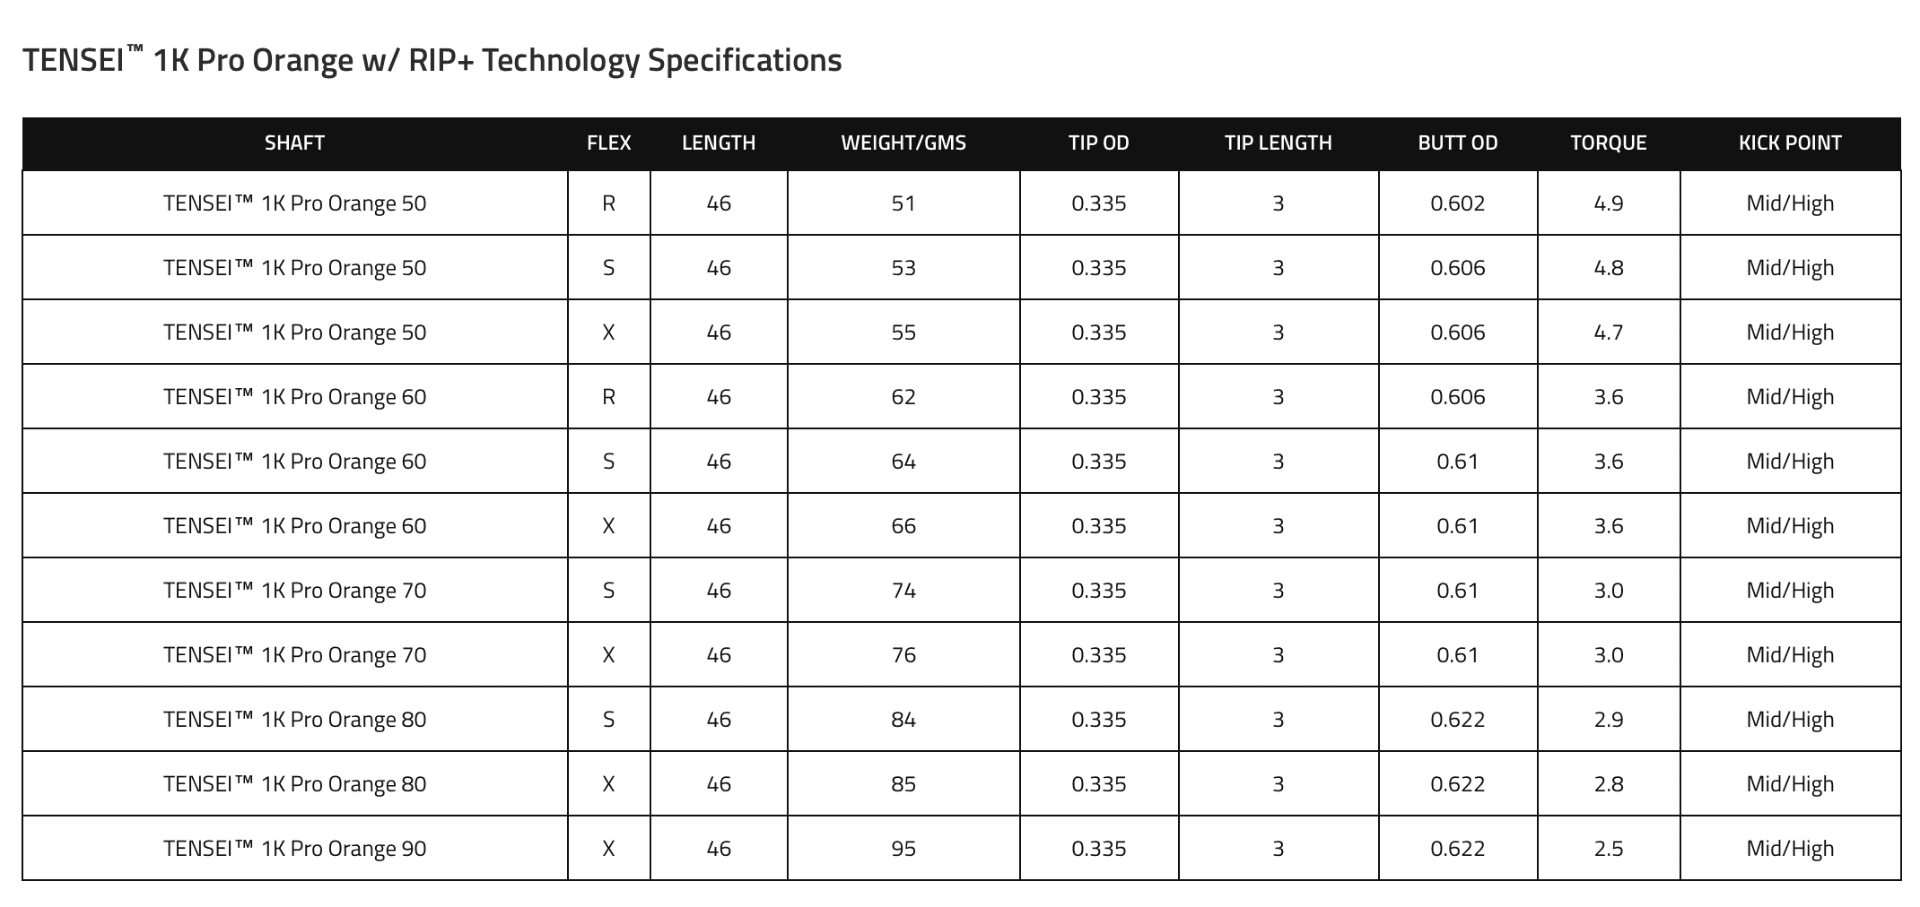This screenshot has height=907, width=1920.
Task: Click the KICK POINT column header
Action: [x=1790, y=143]
